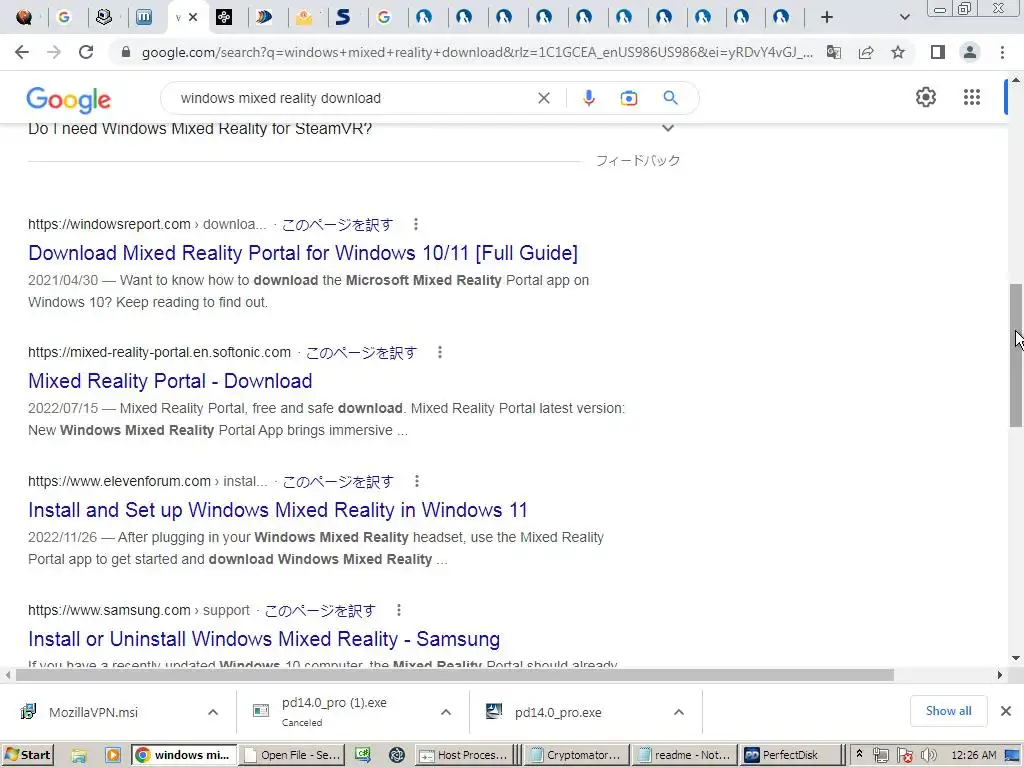Open a new browser tab
Image resolution: width=1024 pixels, height=768 pixels.
[827, 18]
